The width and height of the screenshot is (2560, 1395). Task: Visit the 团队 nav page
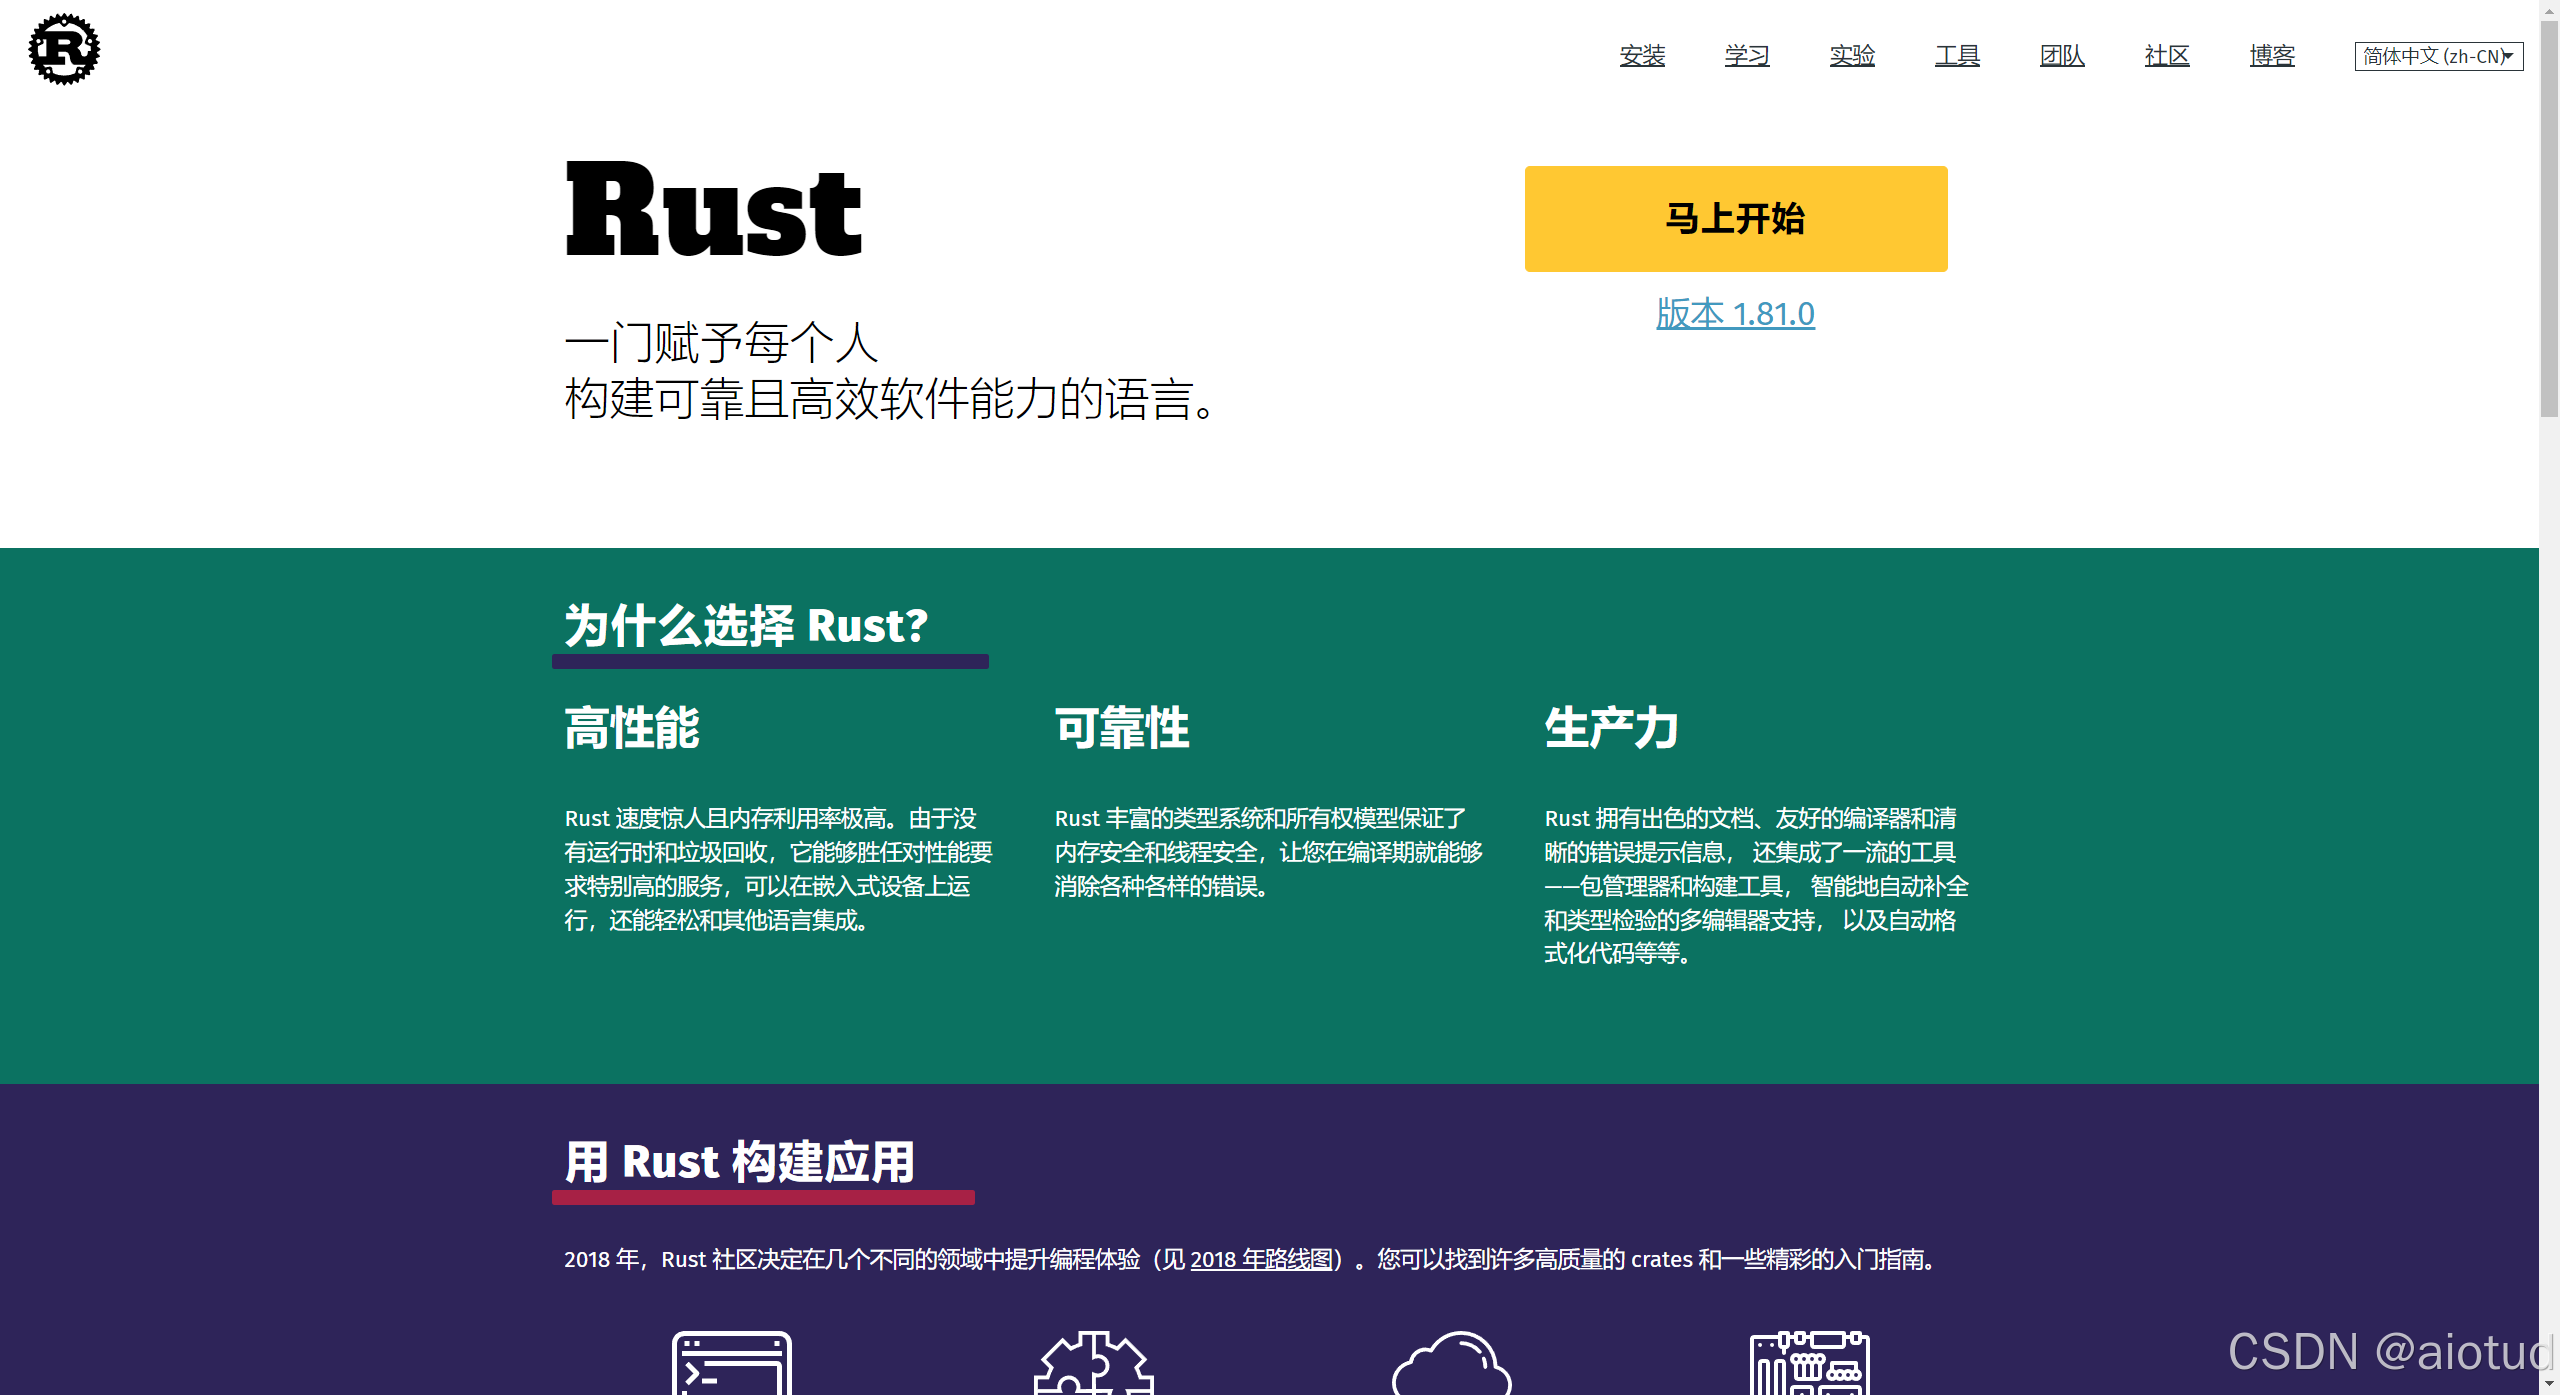click(2062, 56)
